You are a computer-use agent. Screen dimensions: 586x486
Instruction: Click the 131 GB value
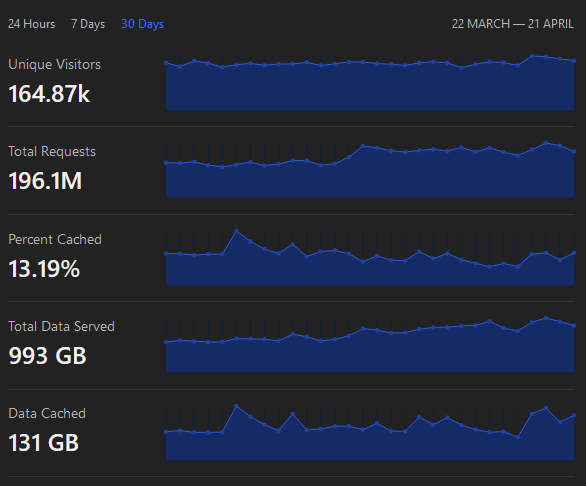coord(43,443)
